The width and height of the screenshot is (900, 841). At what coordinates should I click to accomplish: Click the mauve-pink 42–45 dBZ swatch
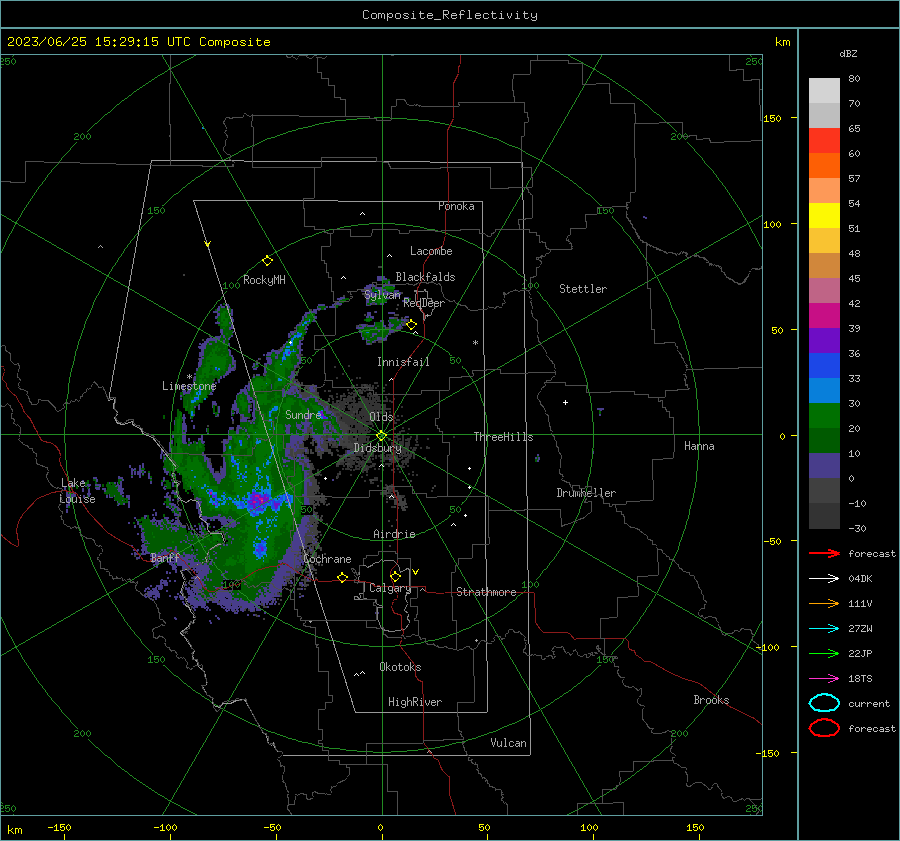click(x=824, y=291)
